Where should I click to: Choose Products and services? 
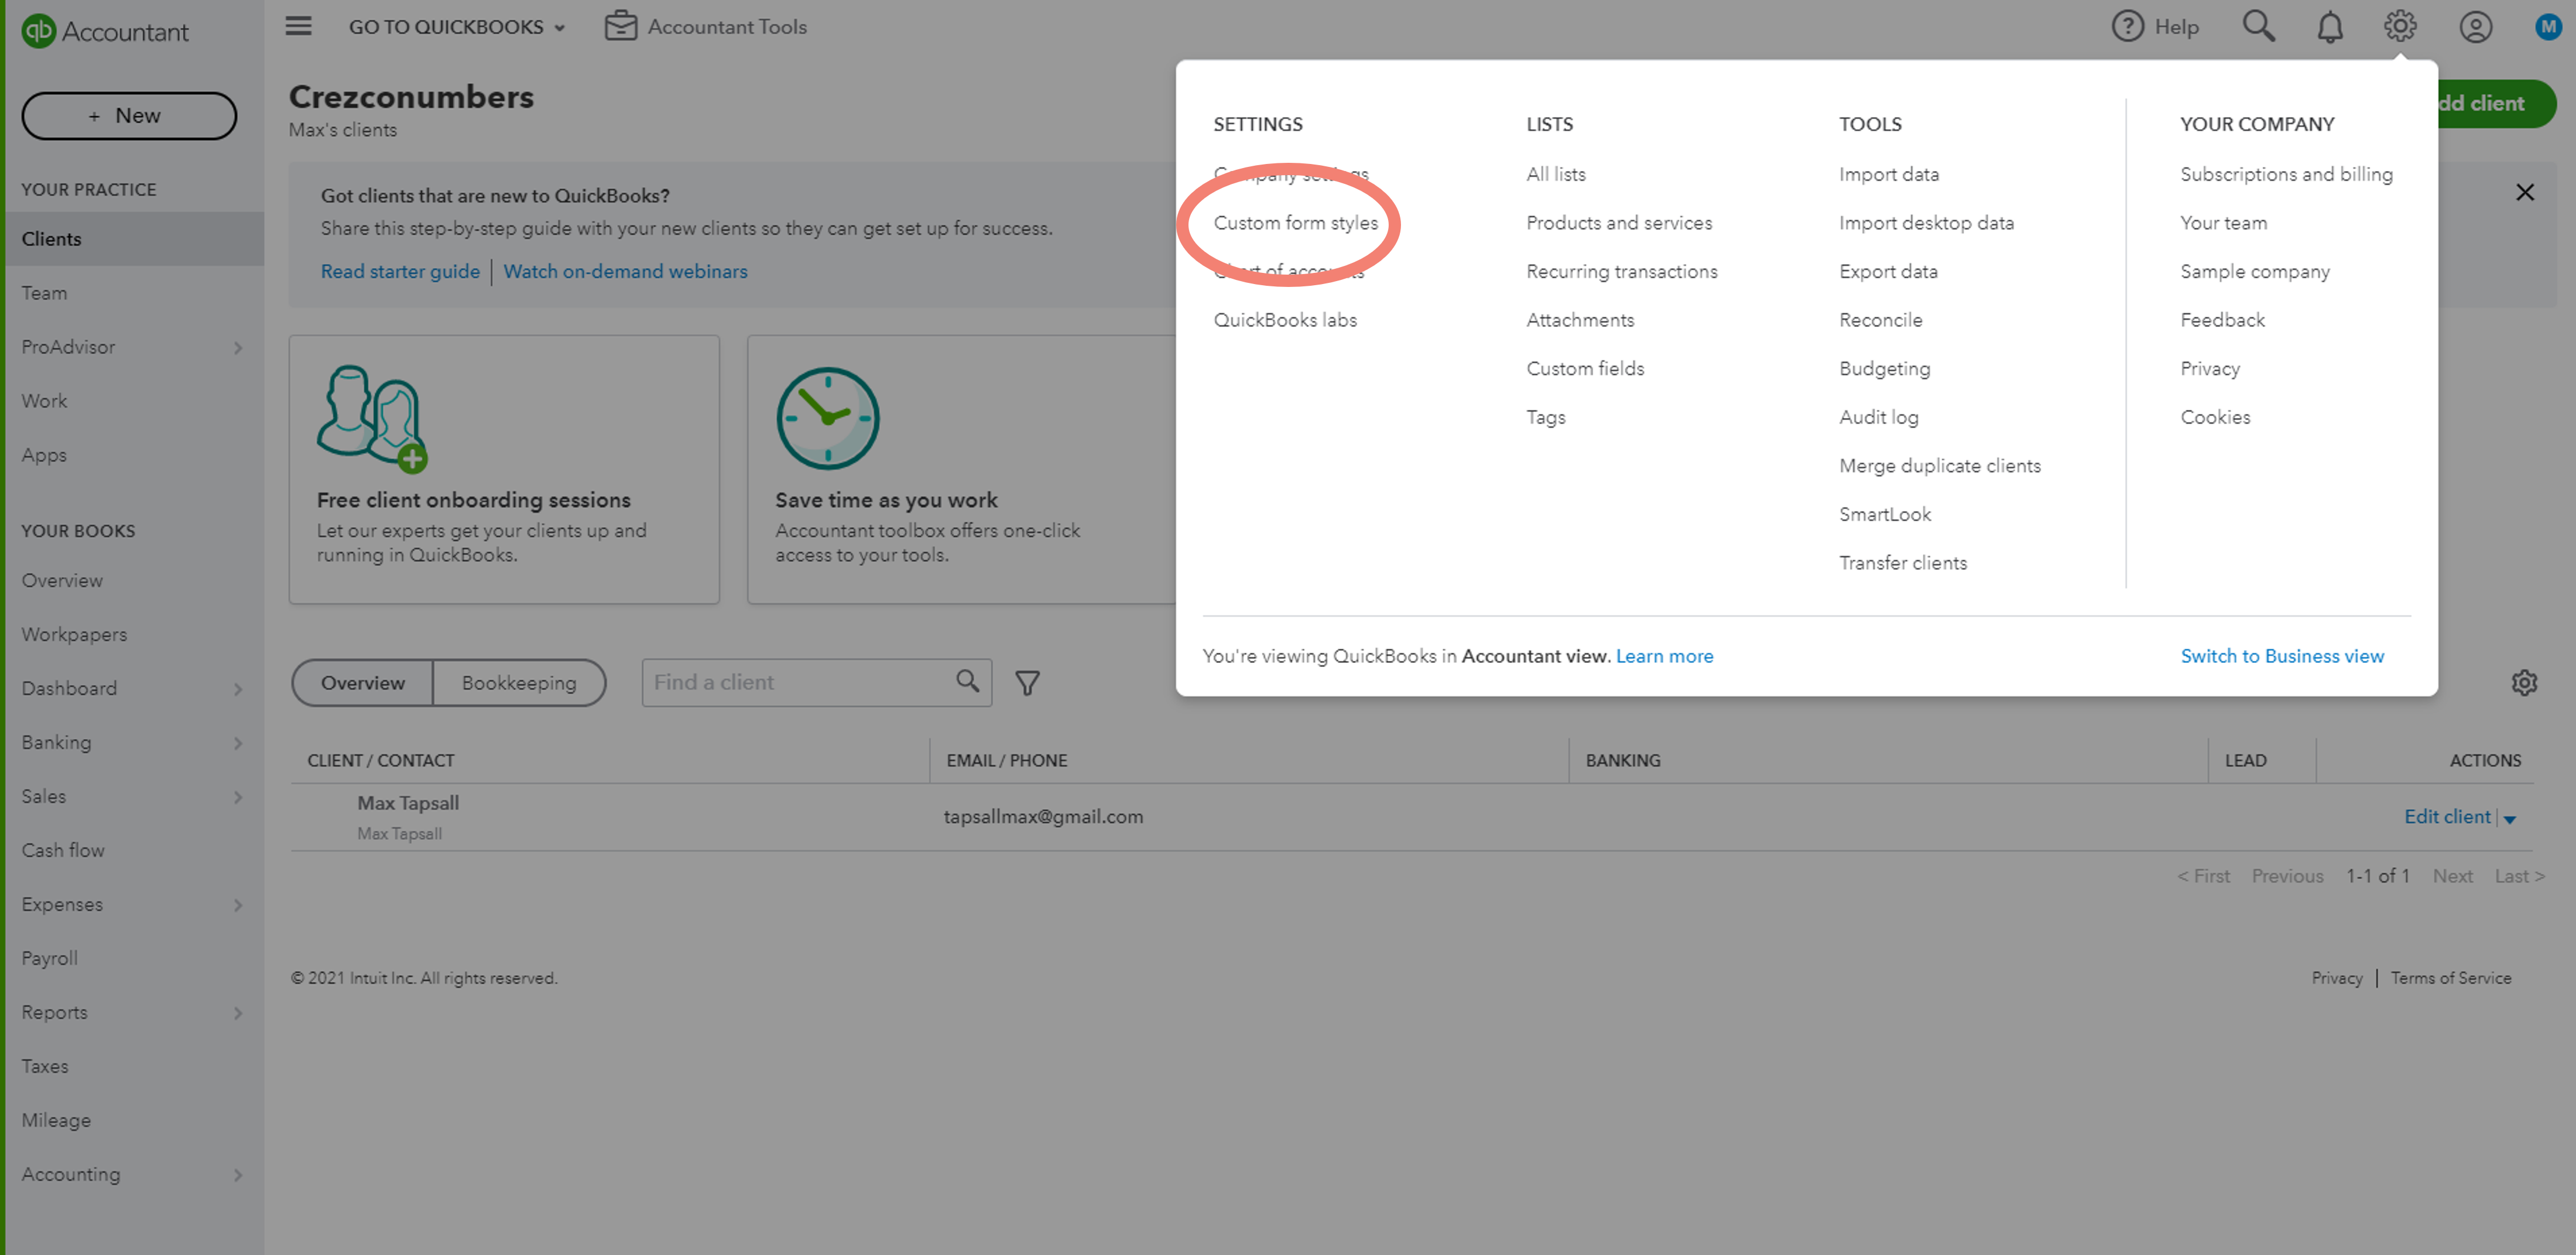(1618, 223)
